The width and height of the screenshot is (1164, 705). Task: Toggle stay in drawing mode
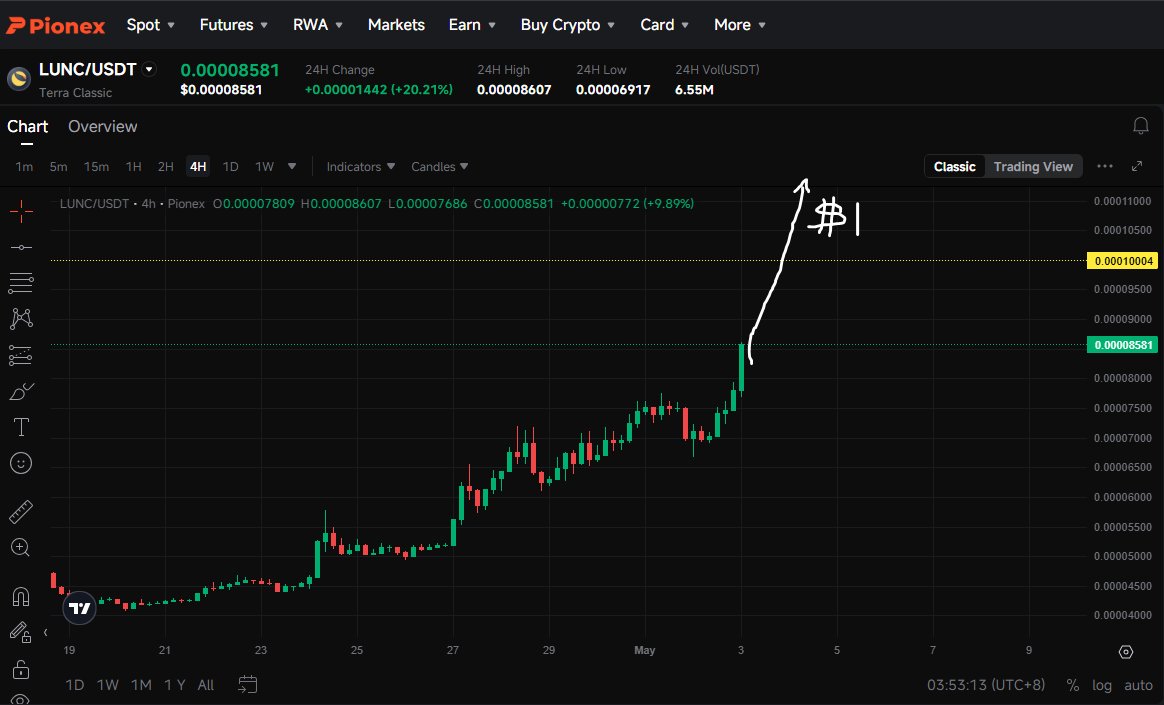click(21, 632)
